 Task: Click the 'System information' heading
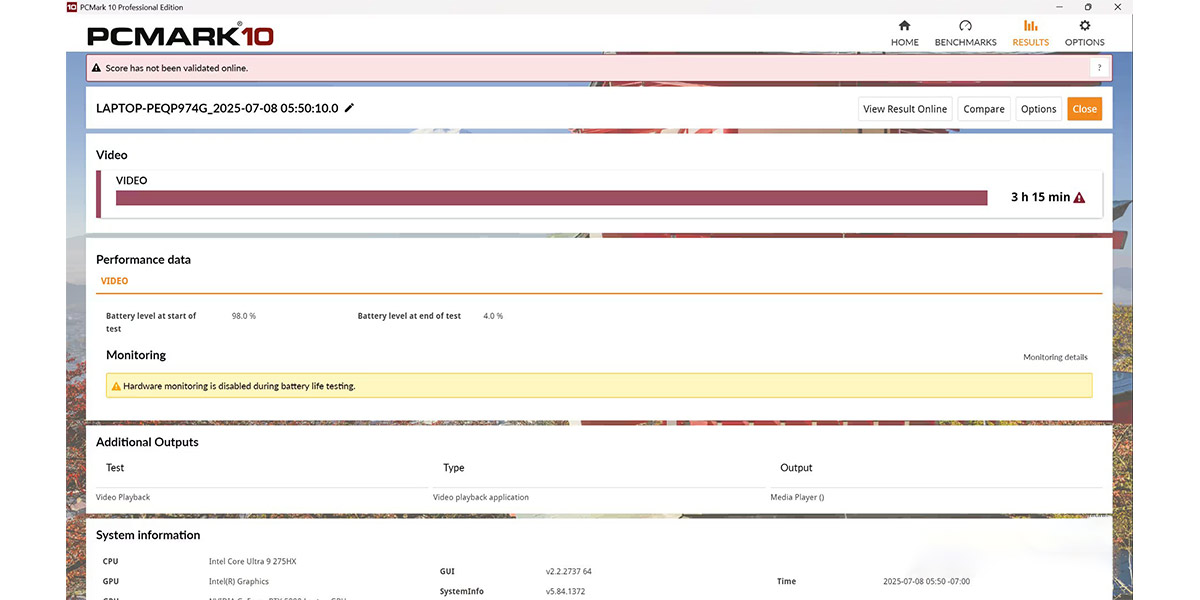tap(148, 535)
